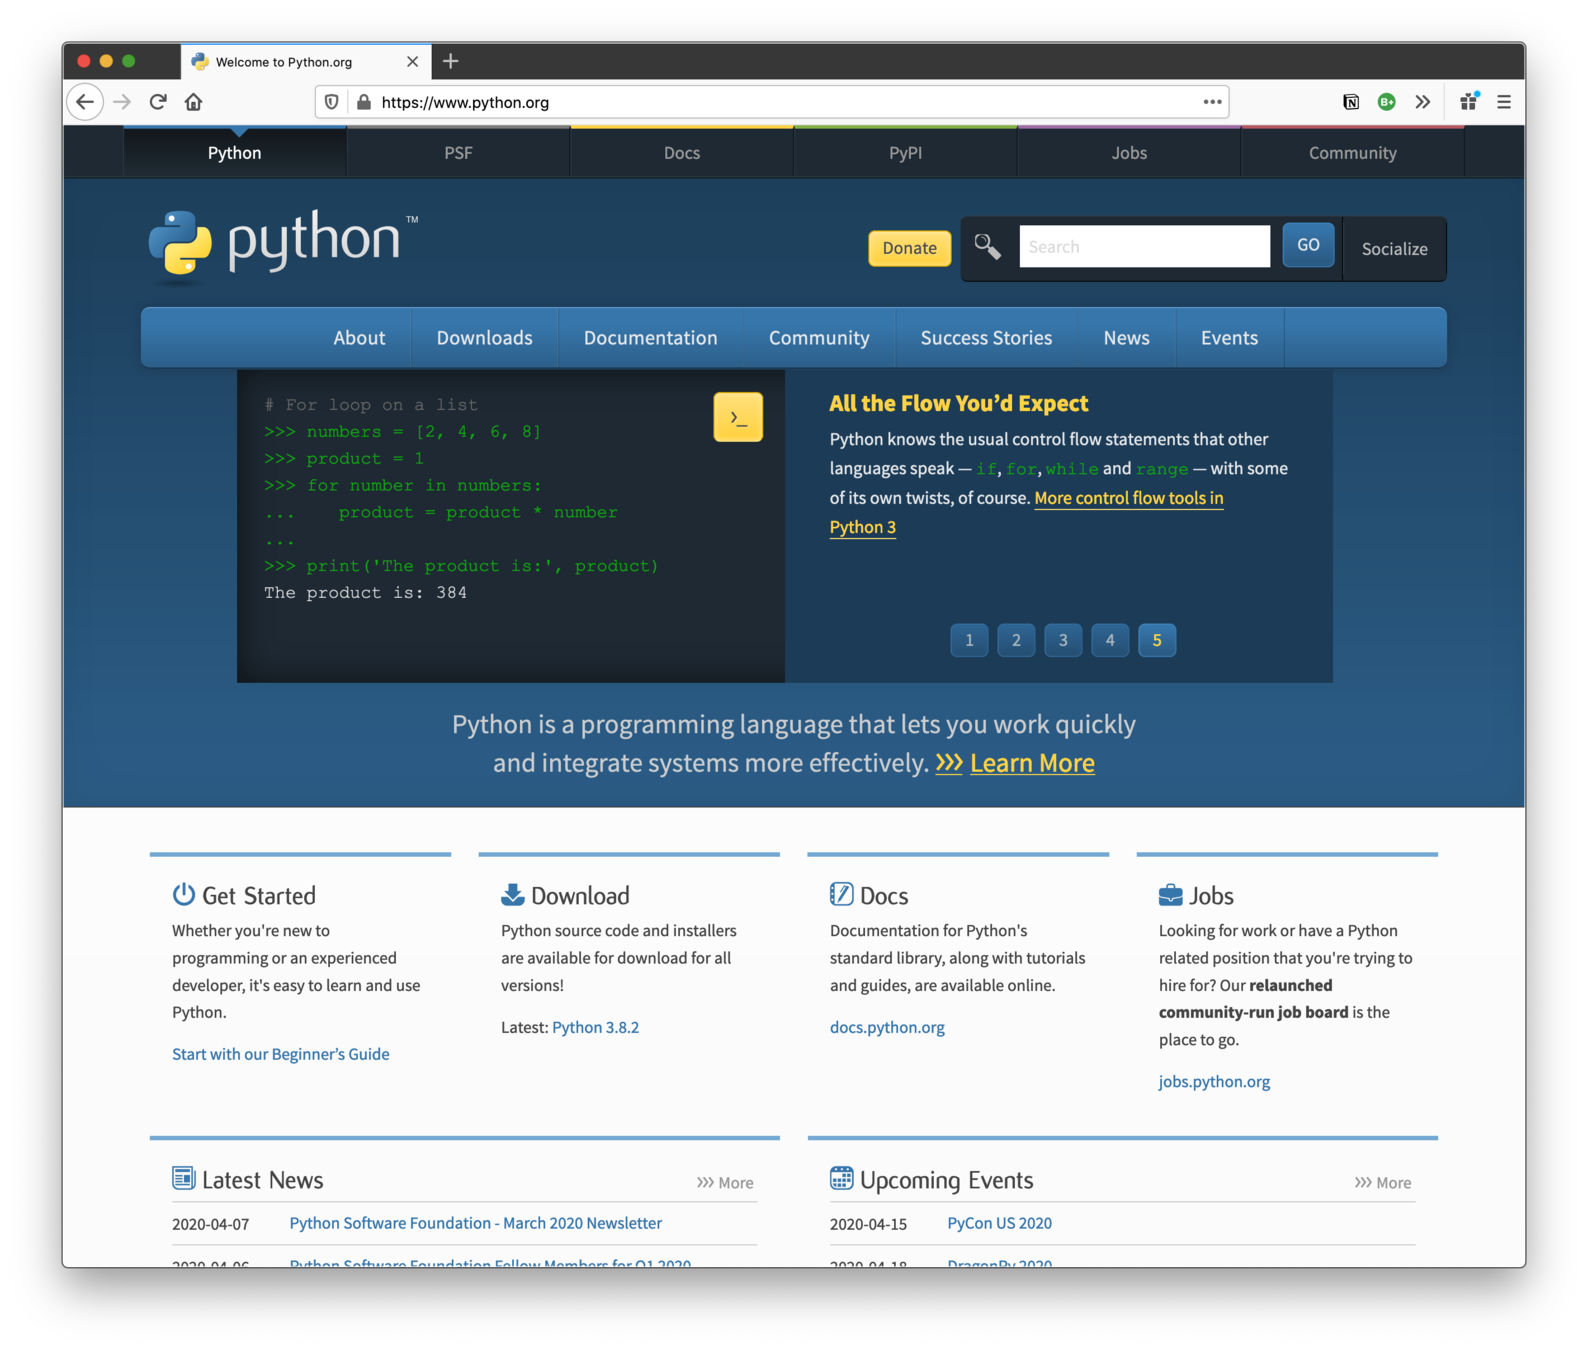Image resolution: width=1588 pixels, height=1350 pixels.
Task: Click More beside Latest News
Action: click(x=725, y=1182)
